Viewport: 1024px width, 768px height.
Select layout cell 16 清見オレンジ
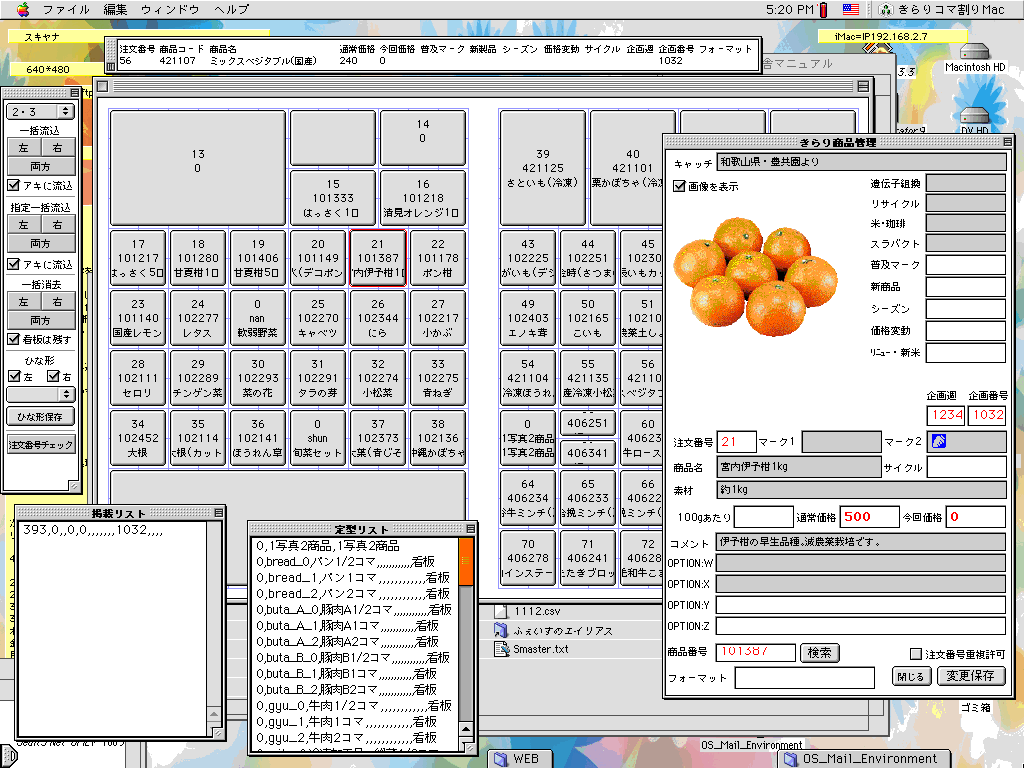(423, 198)
